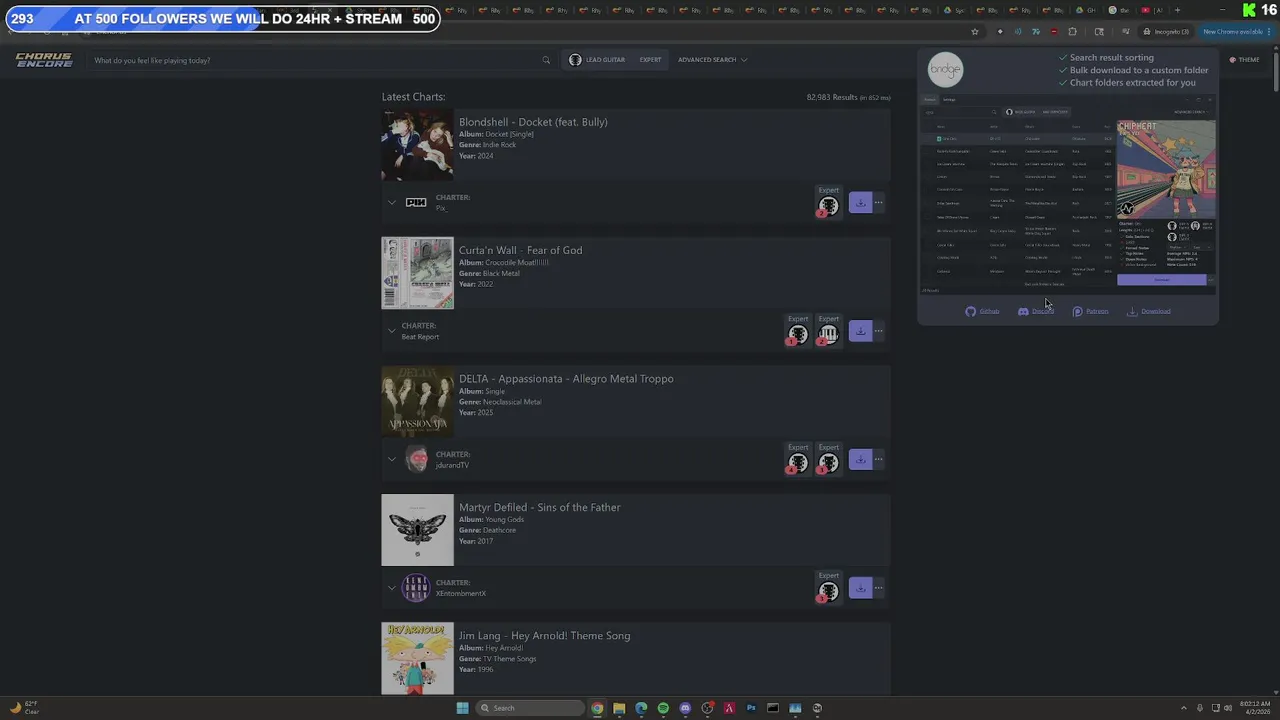
Task: Open a new browser tab with plus
Action: click(1177, 10)
